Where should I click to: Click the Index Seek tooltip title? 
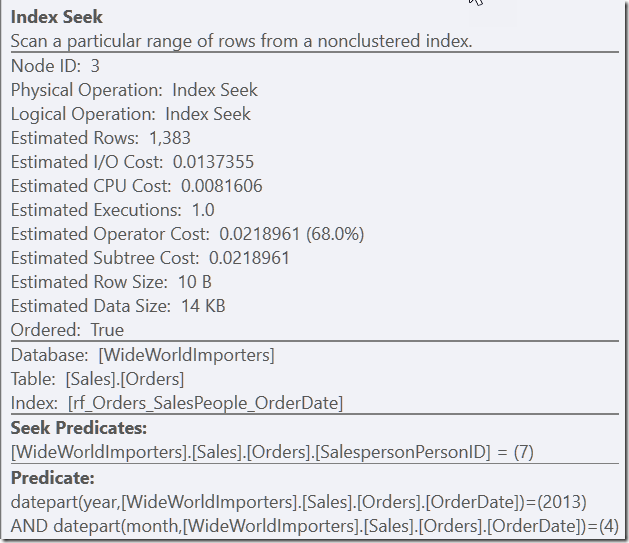tap(57, 17)
